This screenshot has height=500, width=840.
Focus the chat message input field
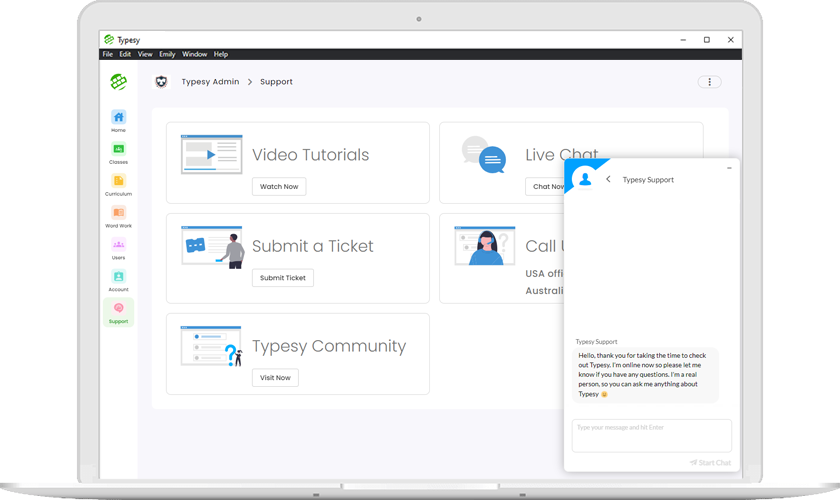(651, 436)
